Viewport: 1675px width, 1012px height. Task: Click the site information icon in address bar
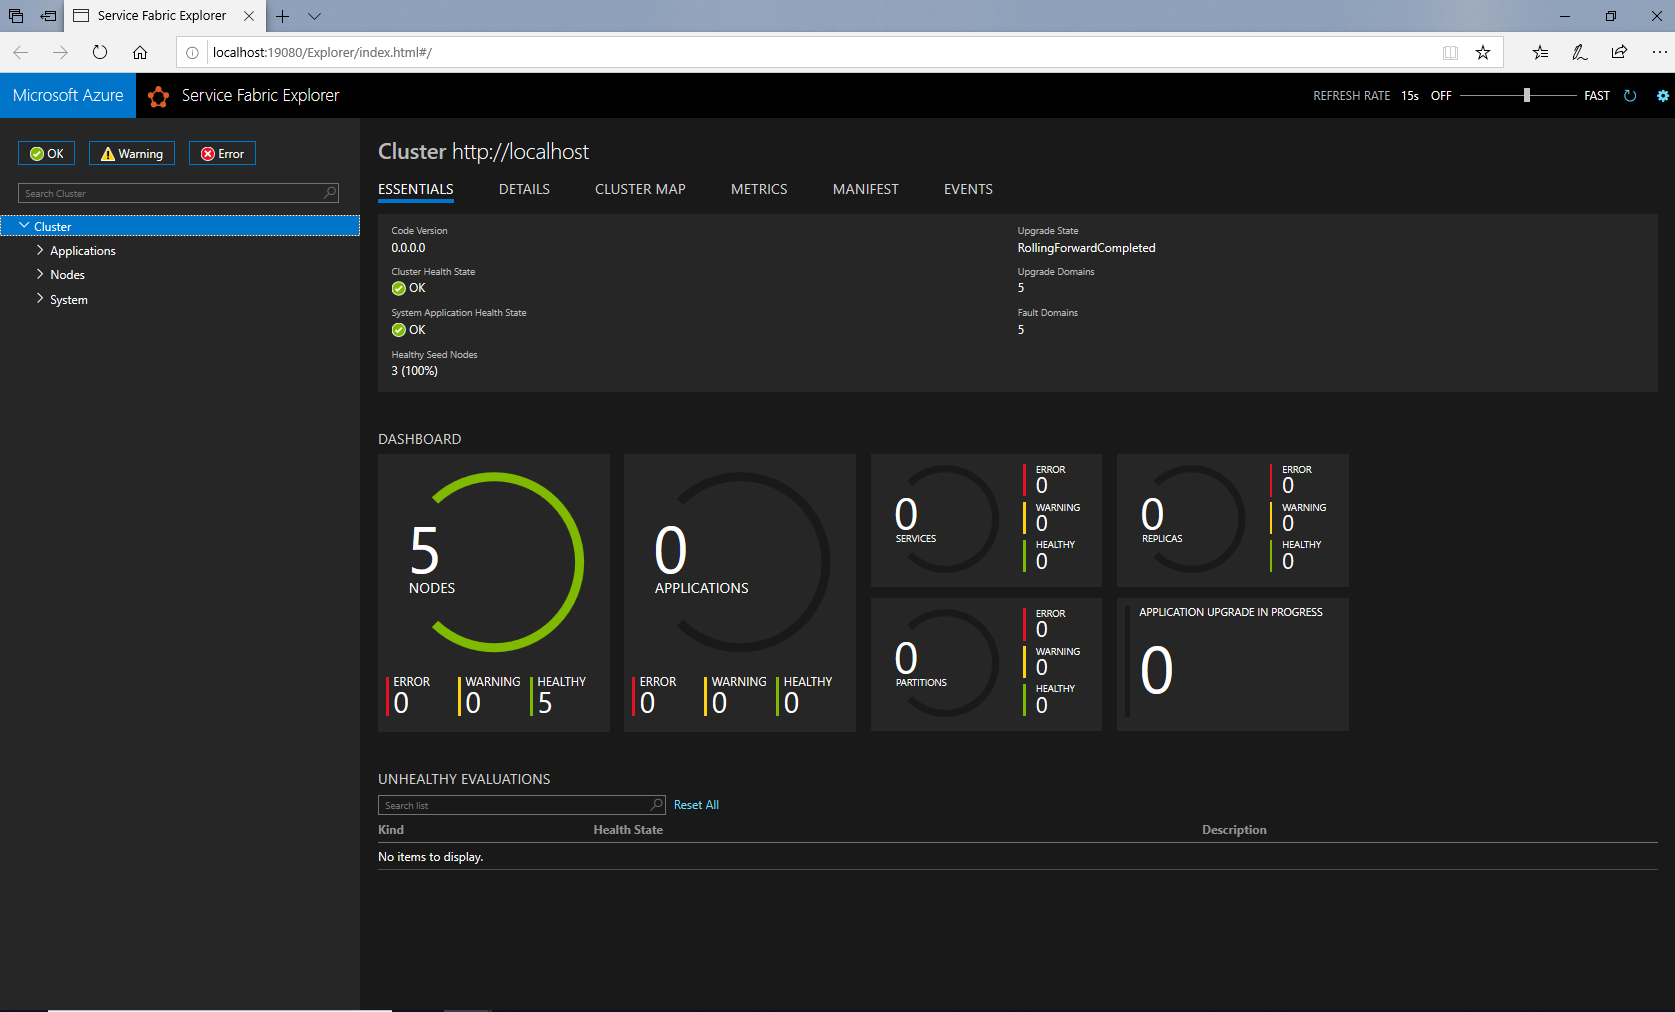pos(192,53)
